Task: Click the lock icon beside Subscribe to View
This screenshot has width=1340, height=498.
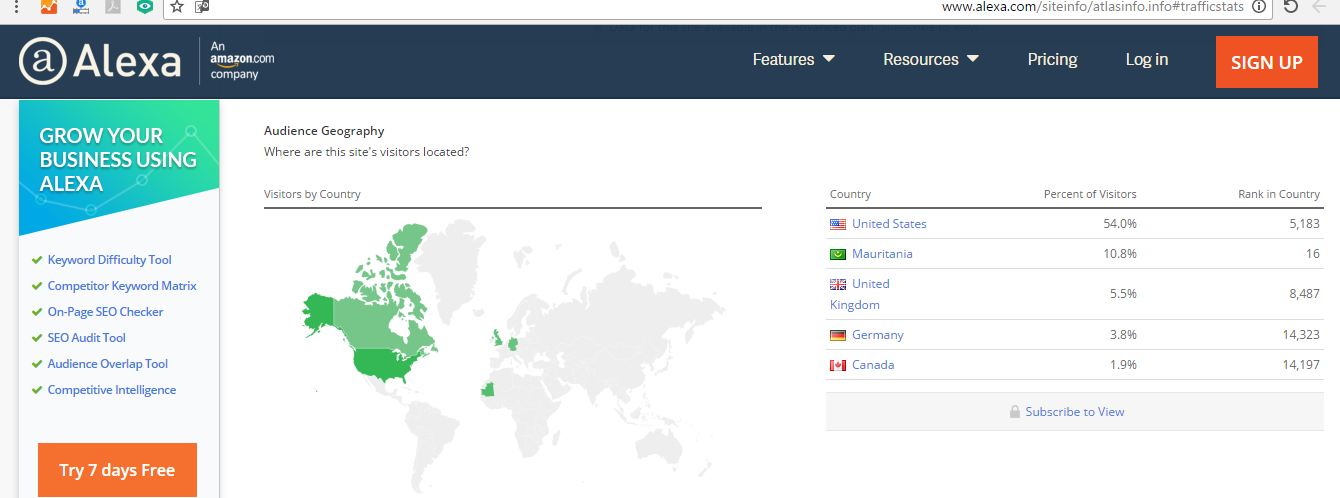Action: point(1015,412)
